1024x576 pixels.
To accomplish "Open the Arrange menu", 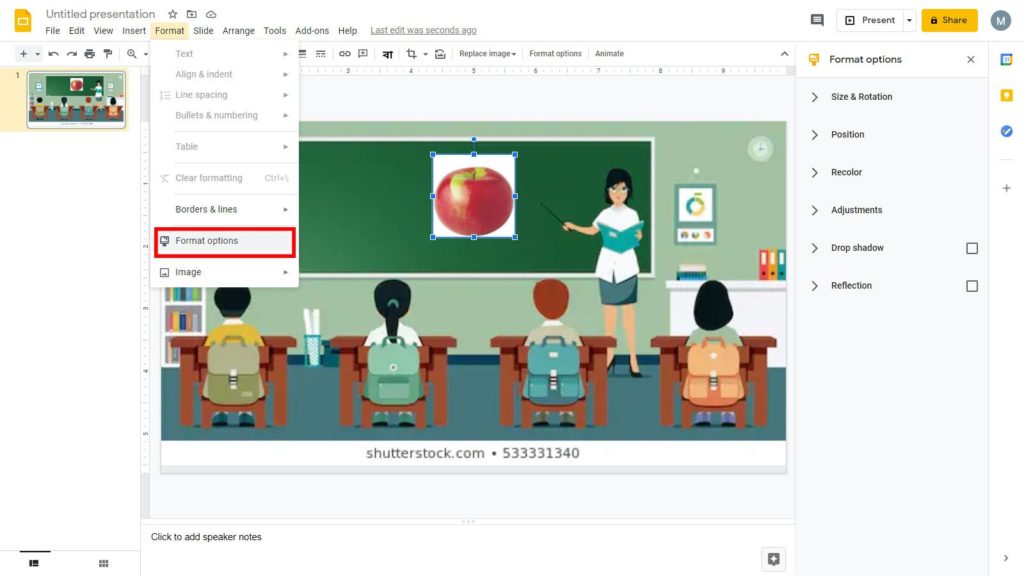I will (x=238, y=31).
